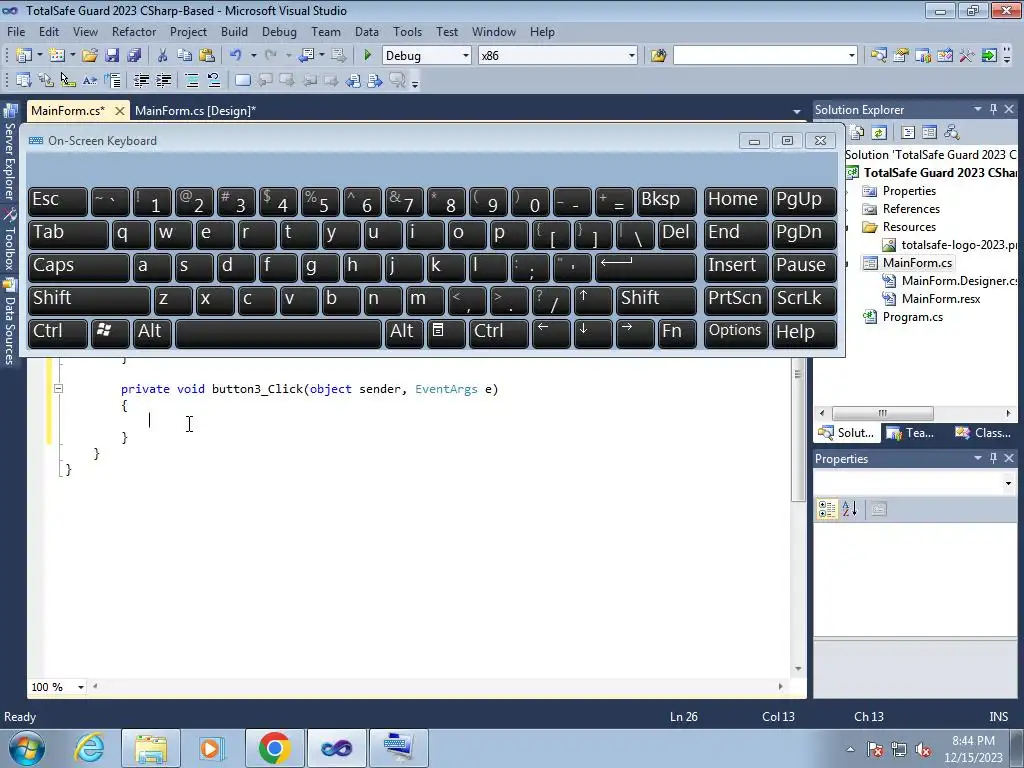This screenshot has width=1024, height=768.
Task: Comment out the selected lines icon
Action: click(x=192, y=80)
